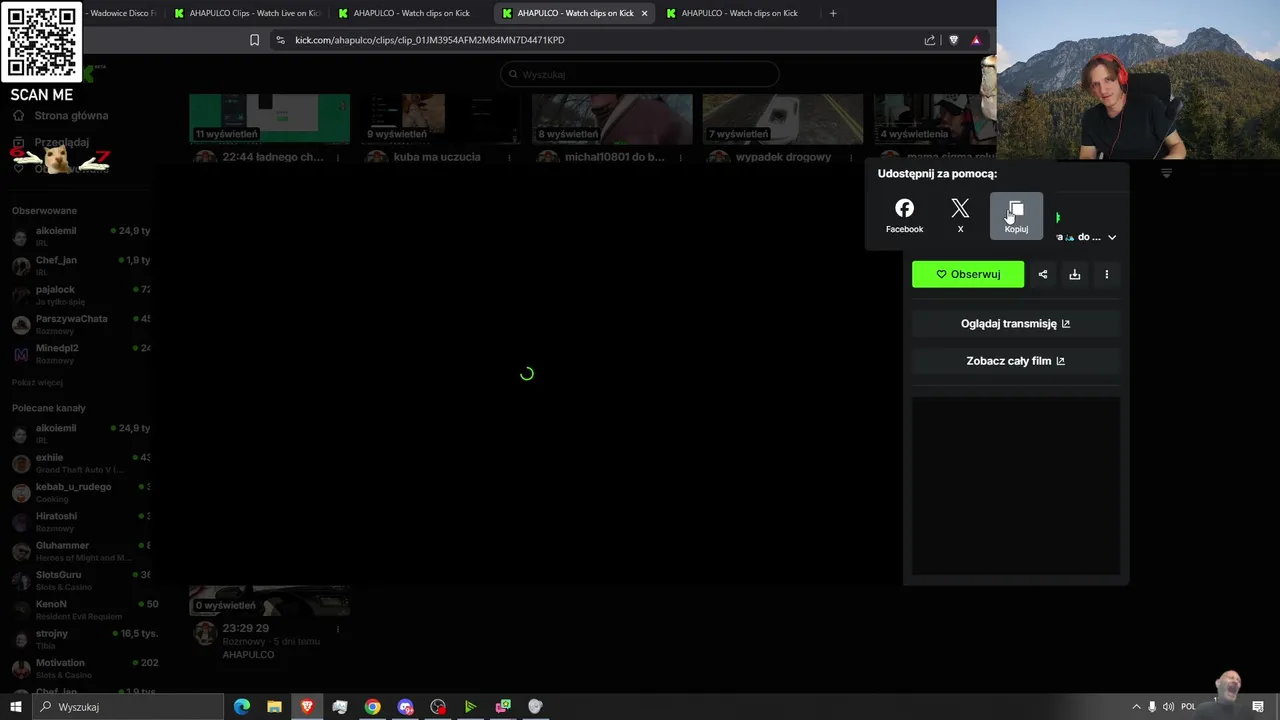Click the microphone icon in system tray
1280x720 pixels.
(x=1152, y=707)
